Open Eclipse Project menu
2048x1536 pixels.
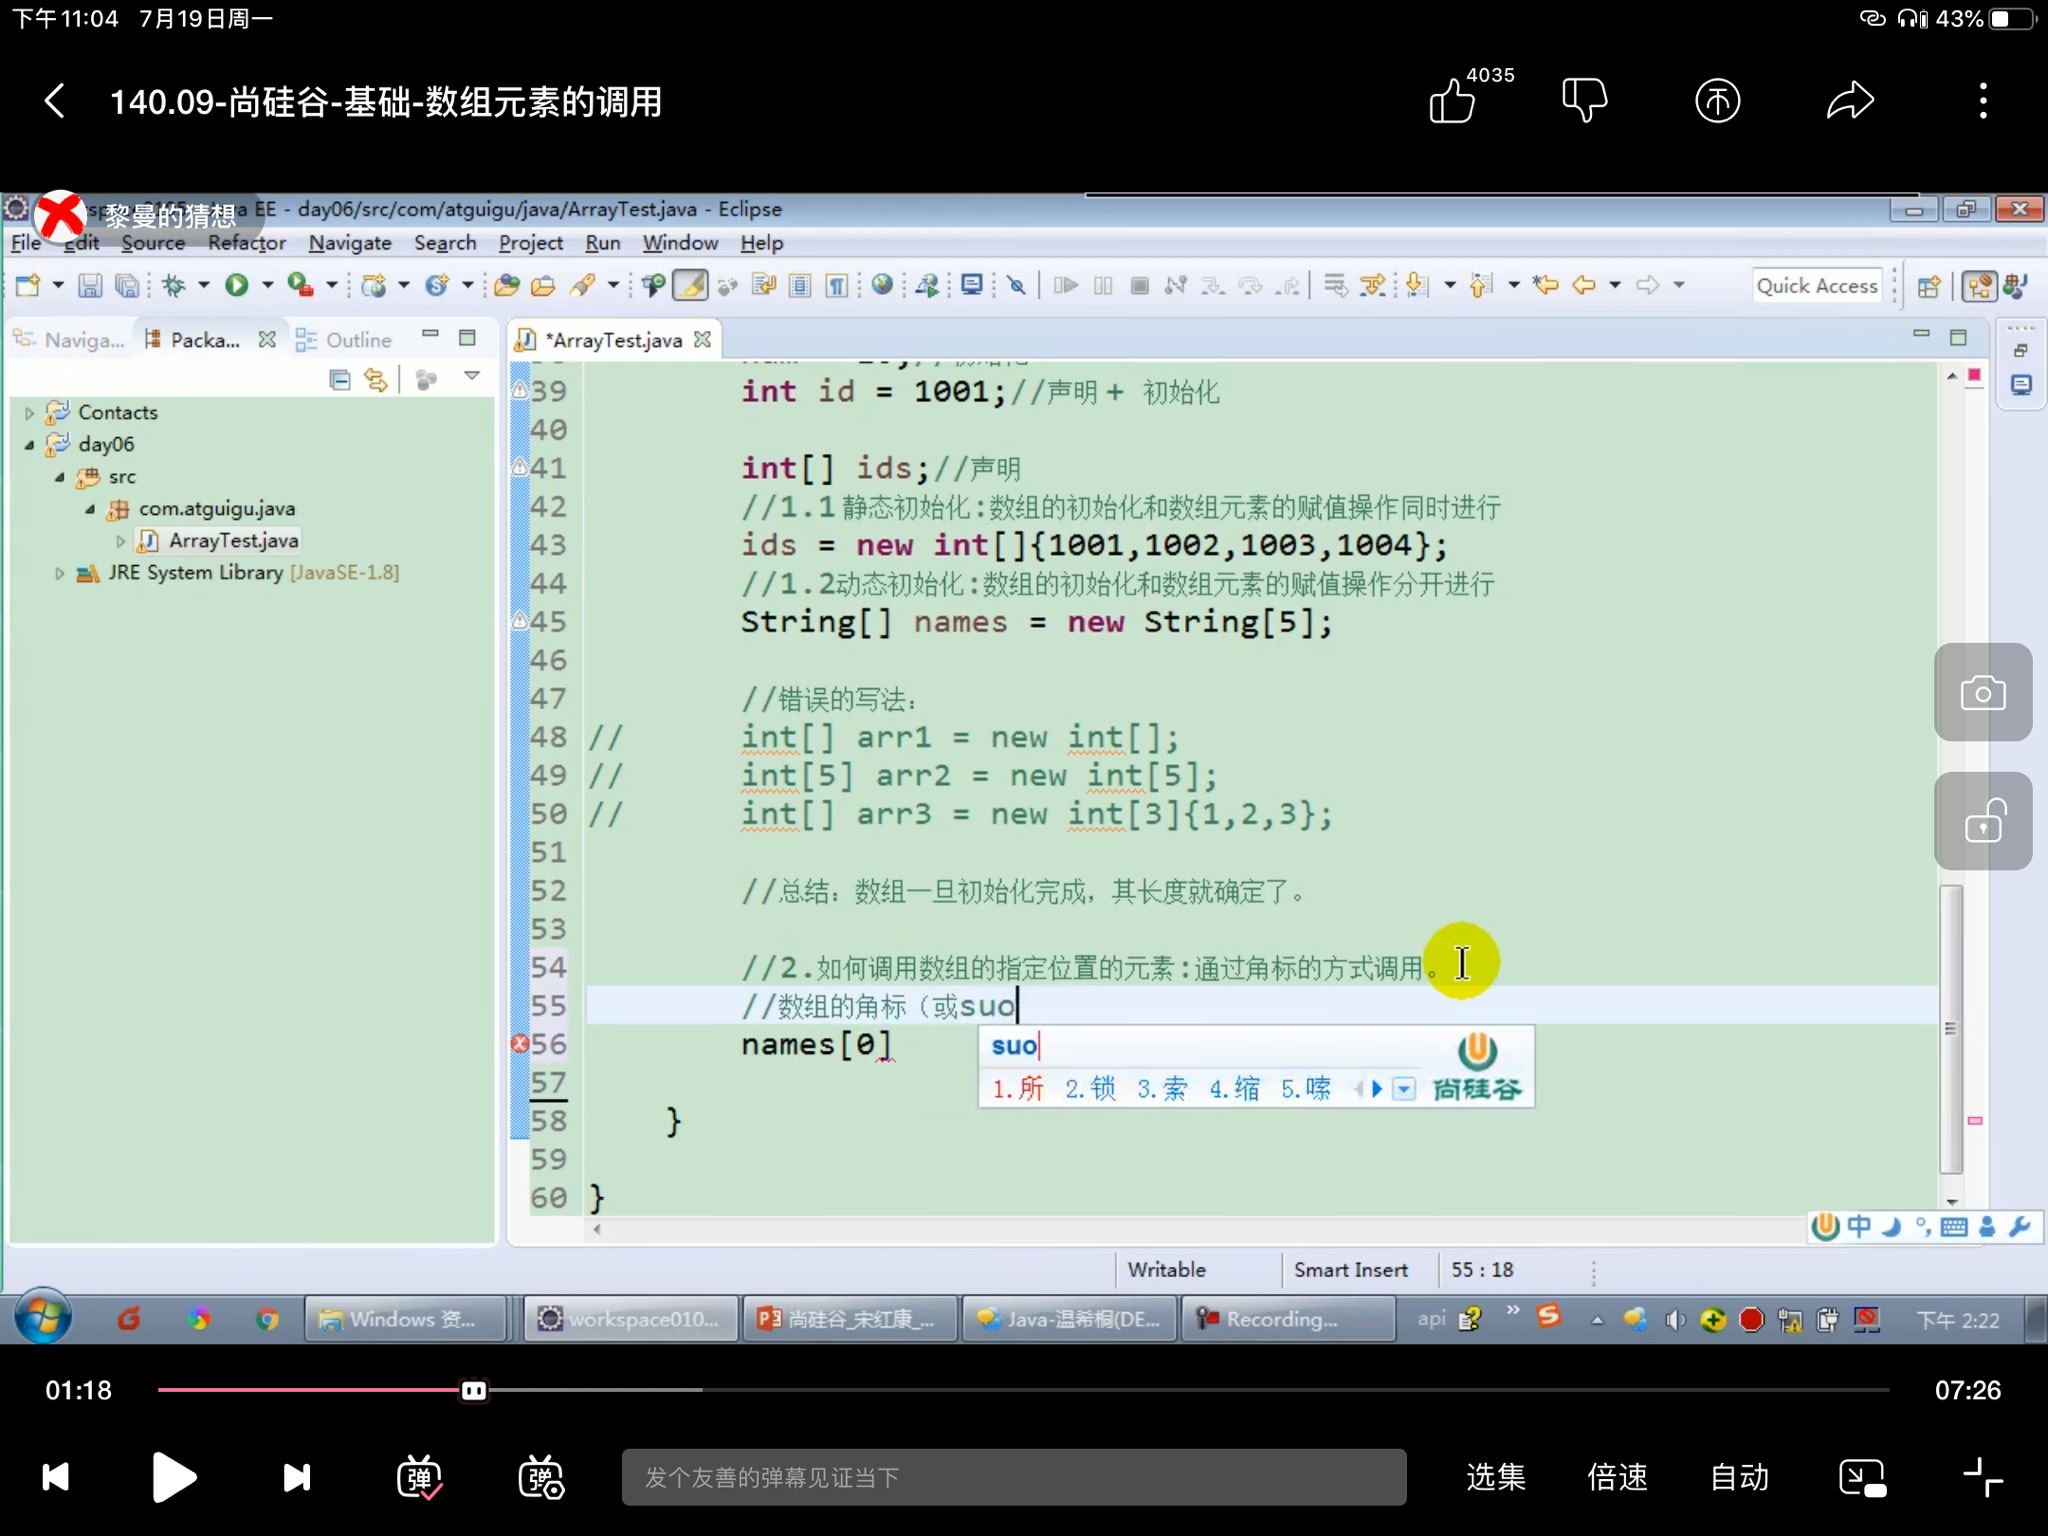(x=531, y=243)
